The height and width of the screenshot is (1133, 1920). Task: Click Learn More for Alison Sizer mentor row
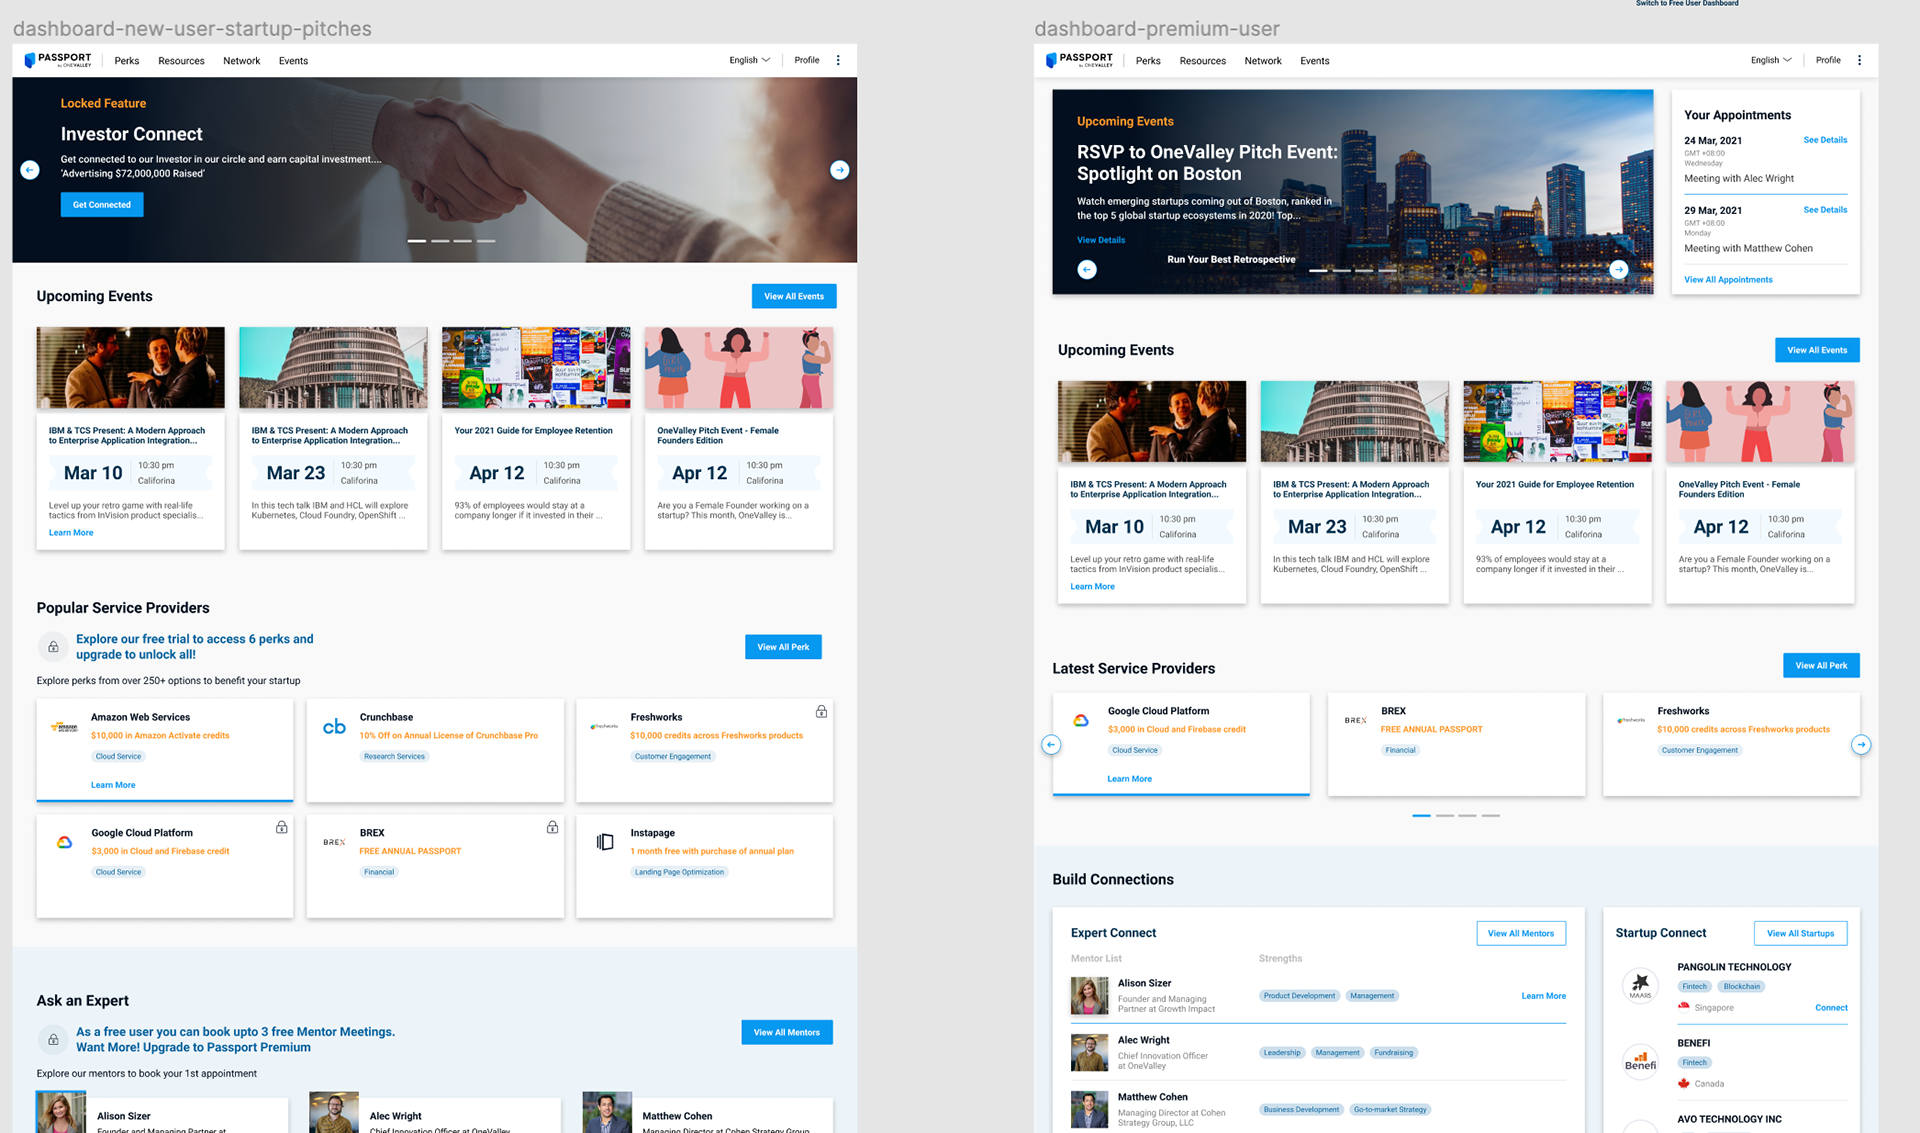pos(1543,996)
